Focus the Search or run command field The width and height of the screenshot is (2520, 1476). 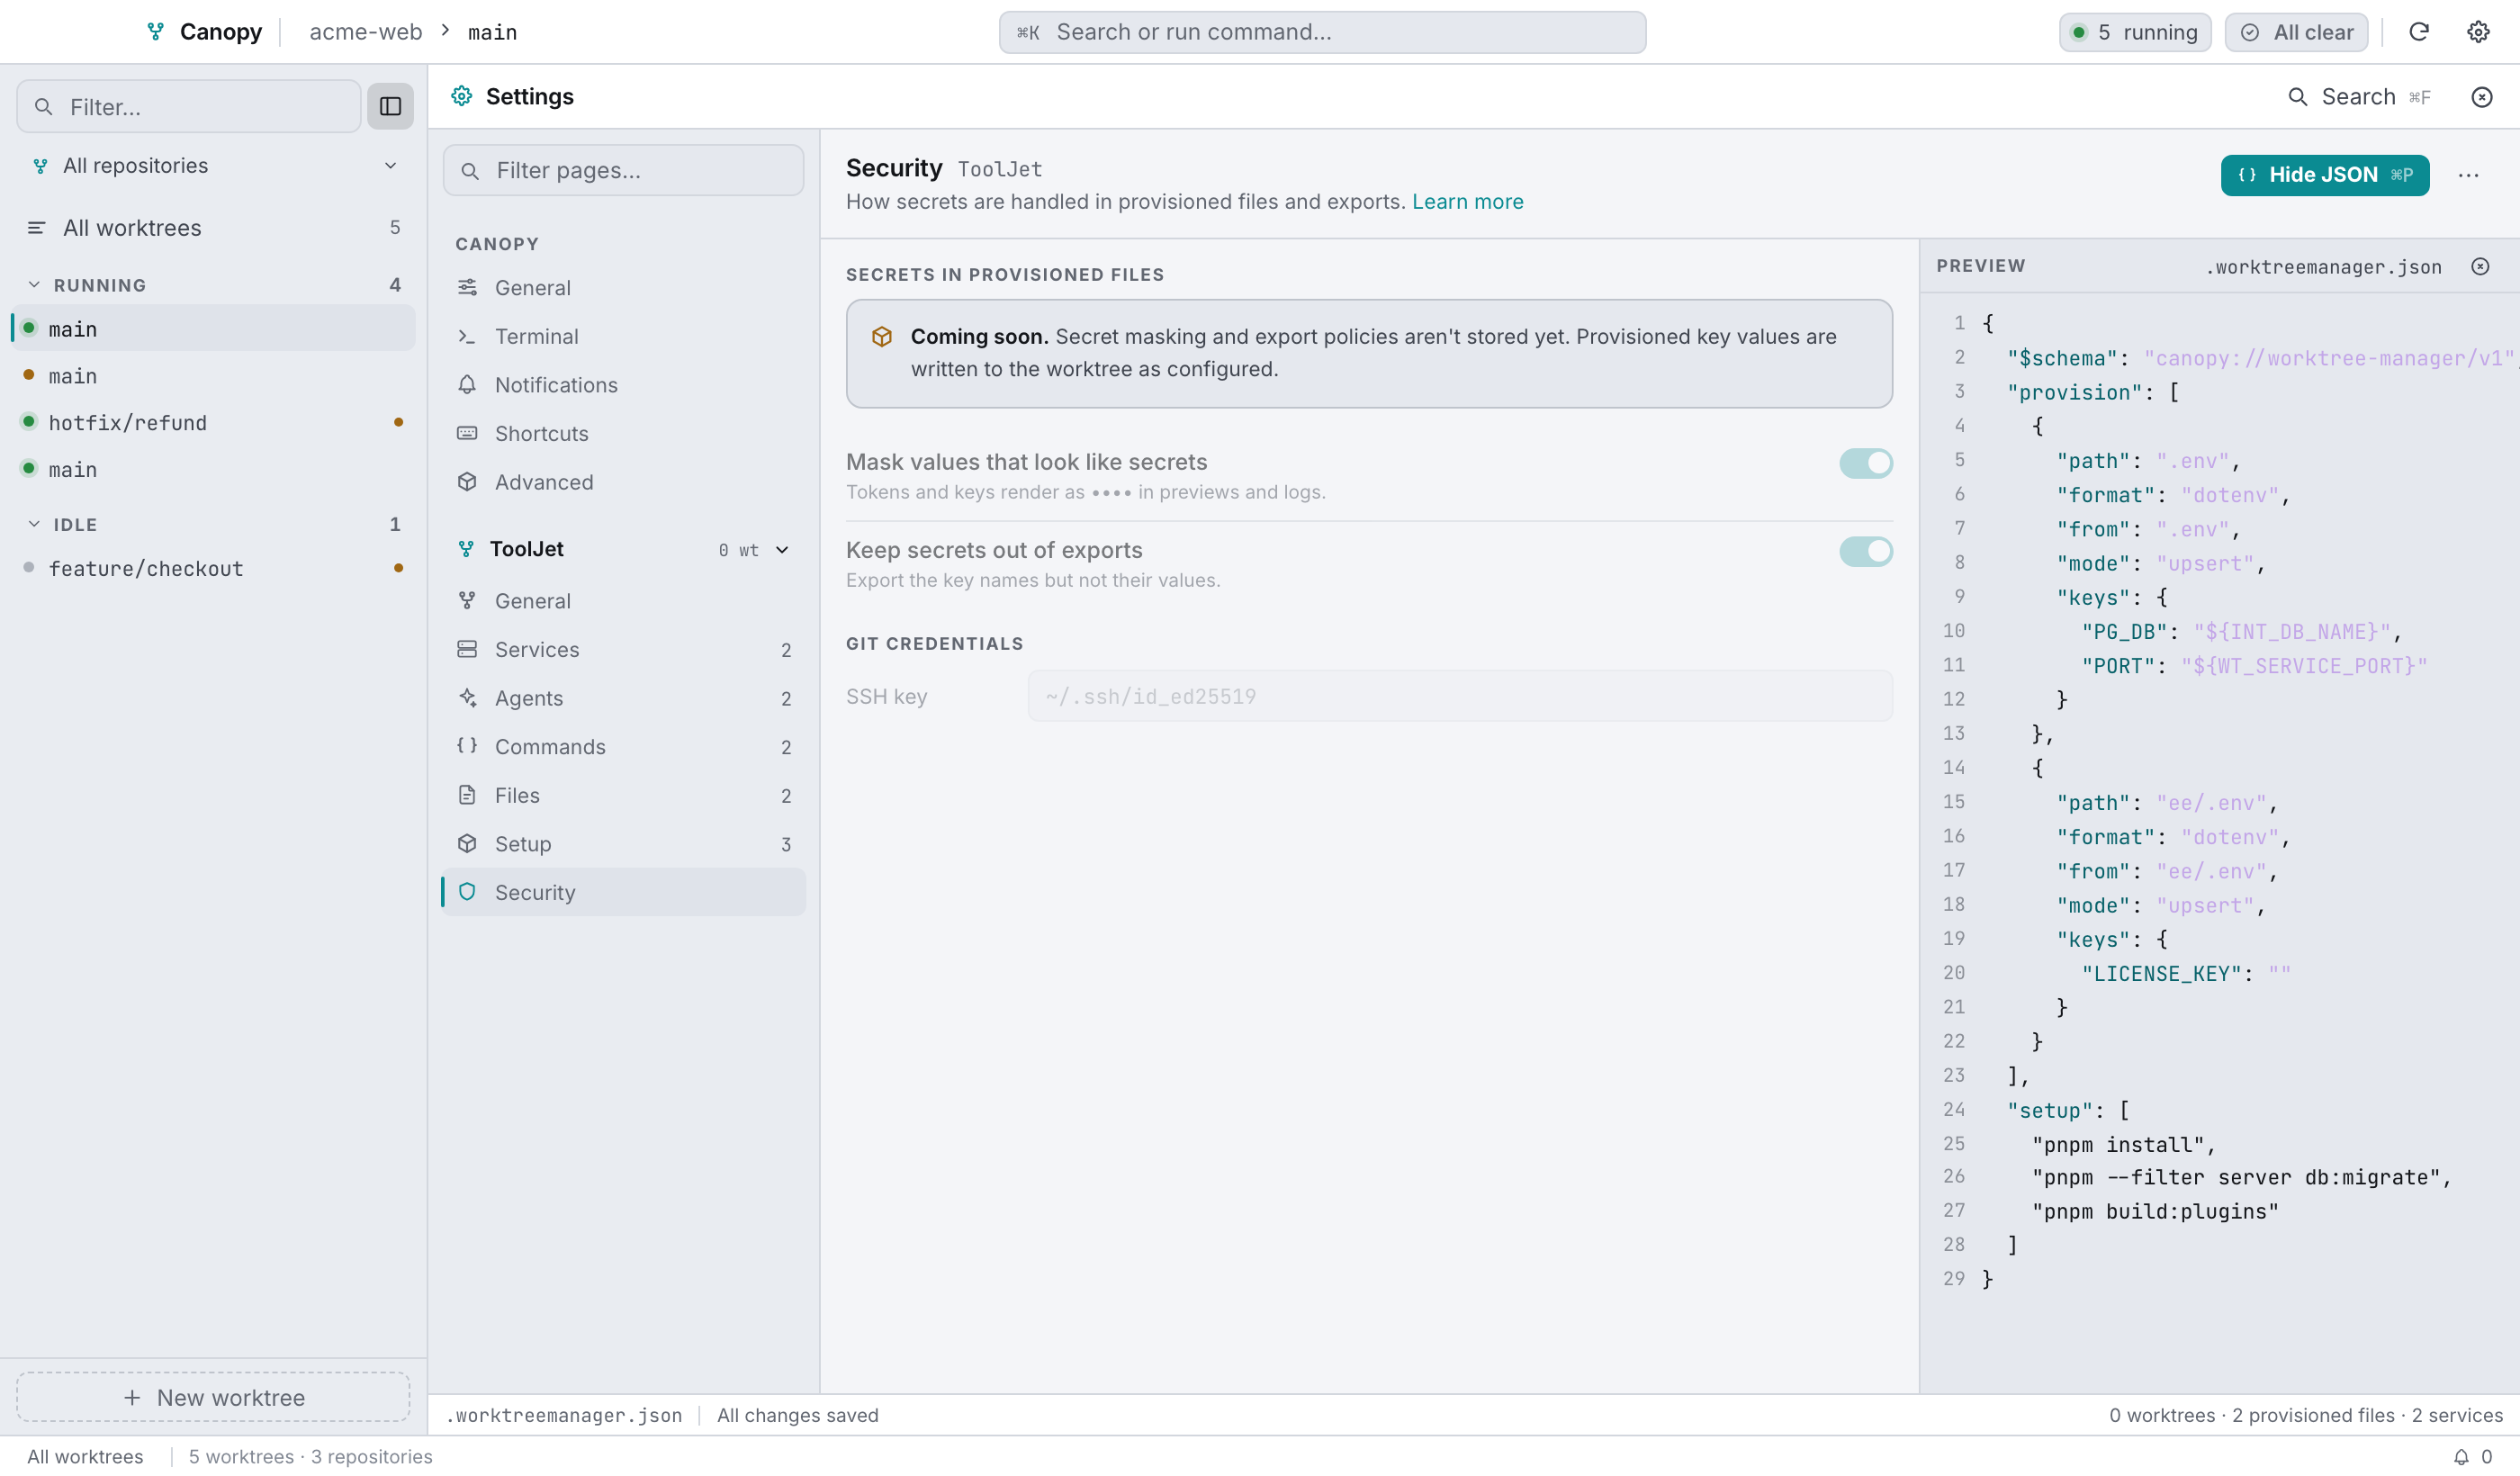pos(1322,32)
